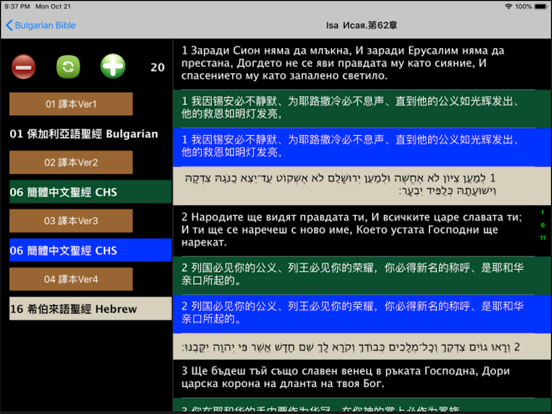This screenshot has height=414, width=552.
Task: Tap the back chevron arrow
Action: 10,25
